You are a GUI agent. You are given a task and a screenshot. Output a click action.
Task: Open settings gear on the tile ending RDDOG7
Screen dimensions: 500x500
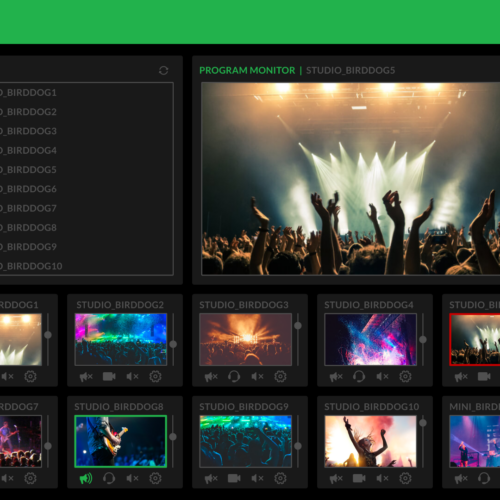[30, 478]
